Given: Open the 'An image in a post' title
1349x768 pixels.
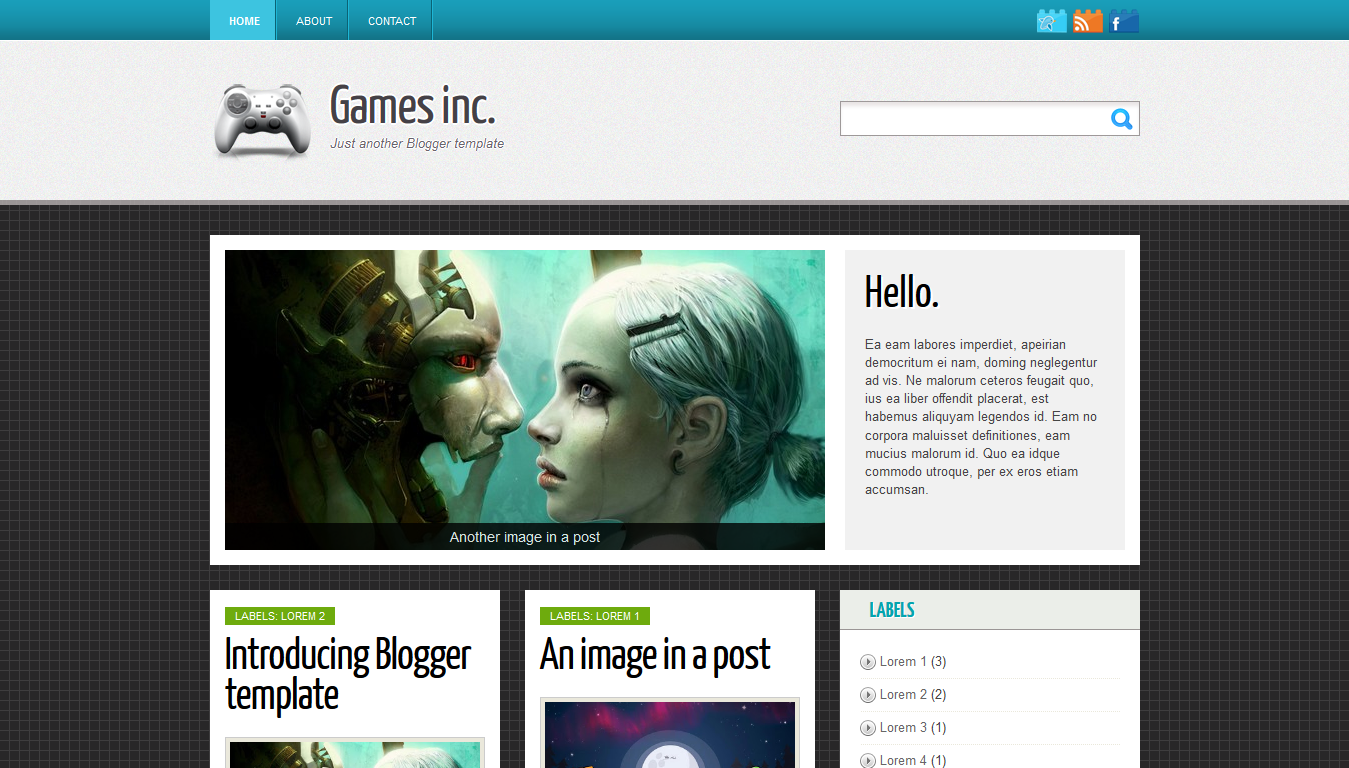Looking at the screenshot, I should pyautogui.click(x=655, y=656).
